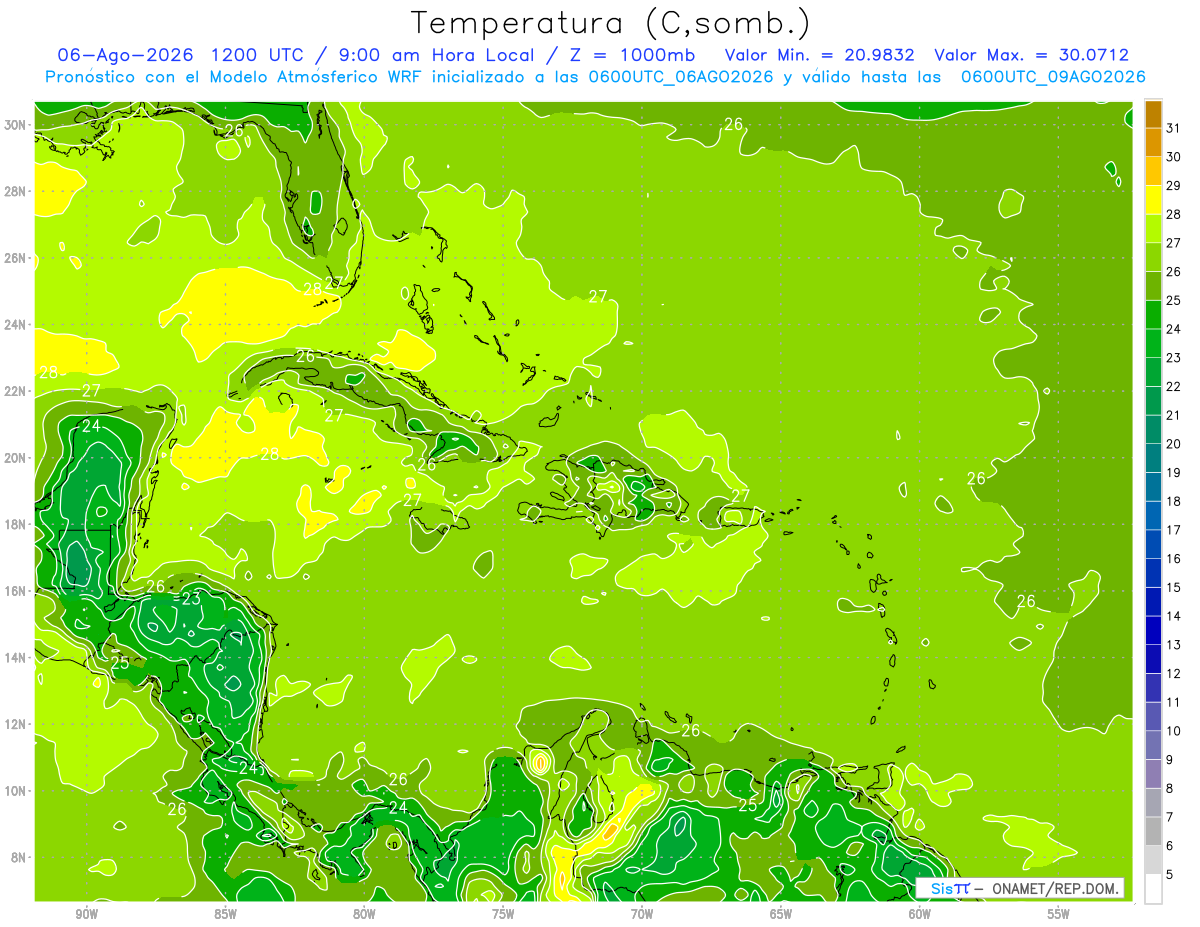Click the legend value 20 on the color scale
1200x927 pixels.
(x=1174, y=444)
